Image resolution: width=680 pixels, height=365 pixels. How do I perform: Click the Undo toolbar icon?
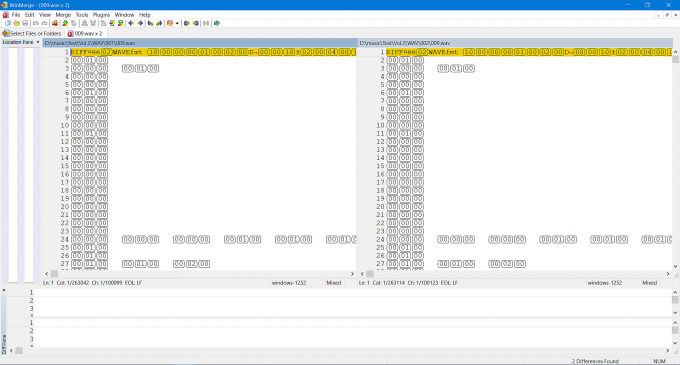click(36, 23)
